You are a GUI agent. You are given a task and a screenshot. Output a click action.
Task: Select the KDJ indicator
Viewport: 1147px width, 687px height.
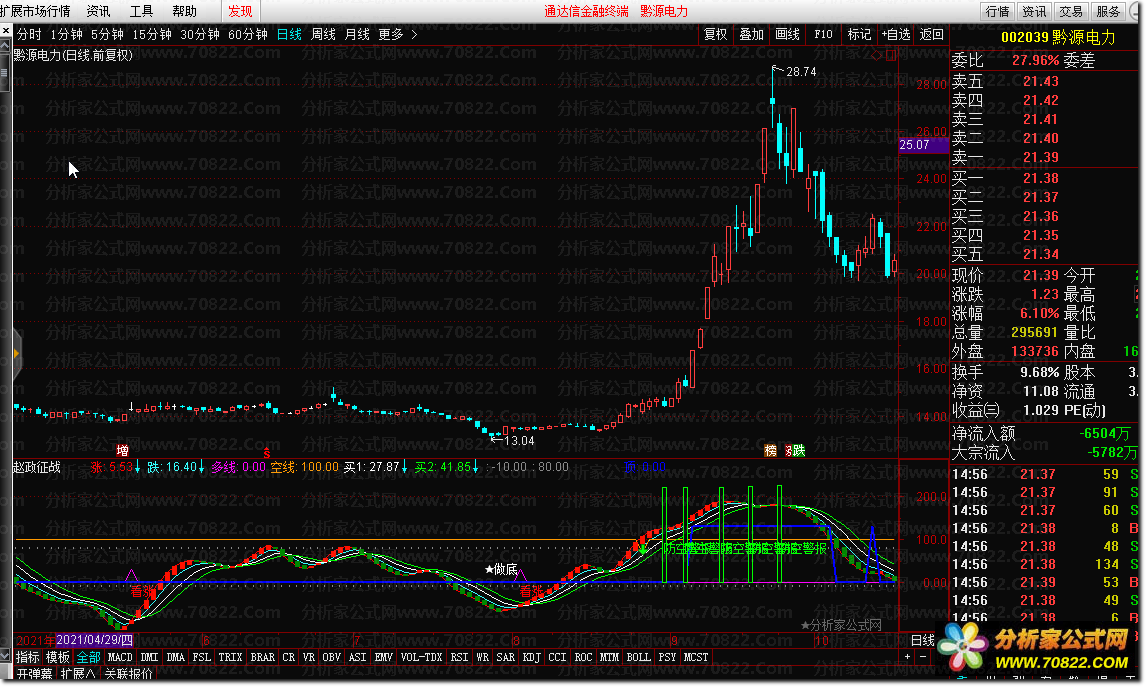pyautogui.click(x=532, y=657)
